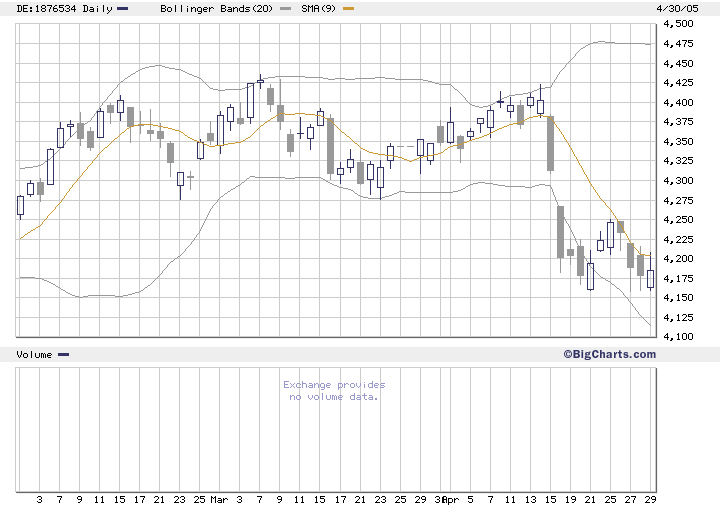This screenshot has width=720, height=510.
Task: Click the gray Bollinger Bands legend swatch
Action: coord(285,8)
